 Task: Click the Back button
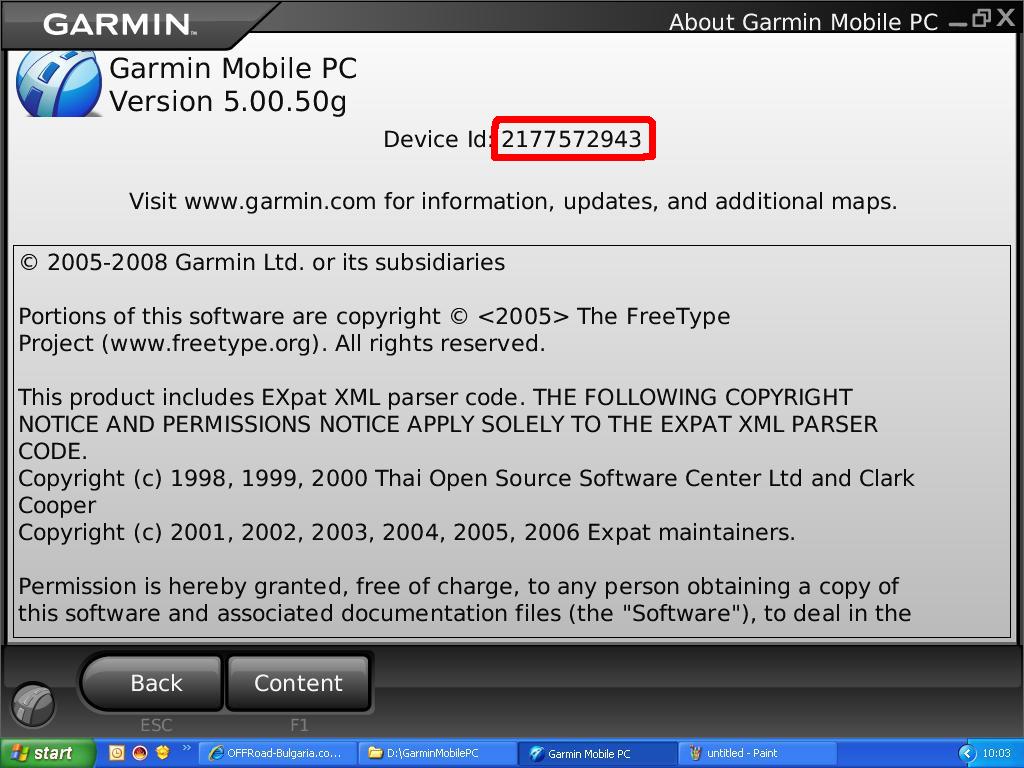[x=152, y=683]
